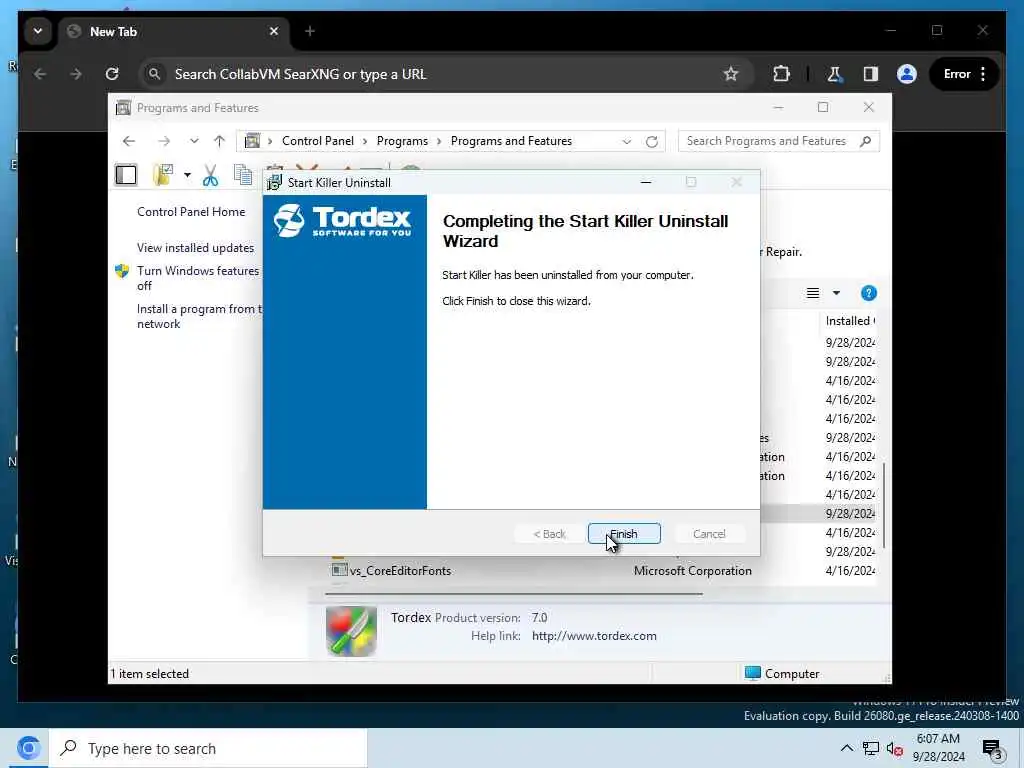Minimize the Start Killer Uninstall dialog

point(646,182)
